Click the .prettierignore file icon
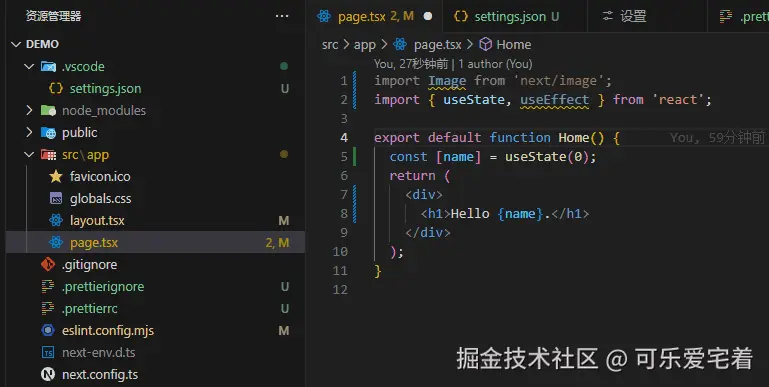Viewport: 769px width, 387px height. [48, 286]
